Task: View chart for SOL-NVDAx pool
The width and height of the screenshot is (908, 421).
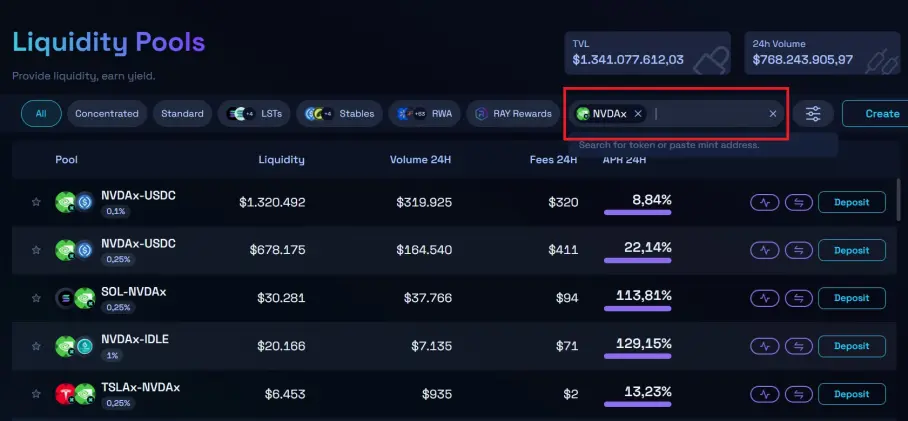Action: tap(765, 298)
